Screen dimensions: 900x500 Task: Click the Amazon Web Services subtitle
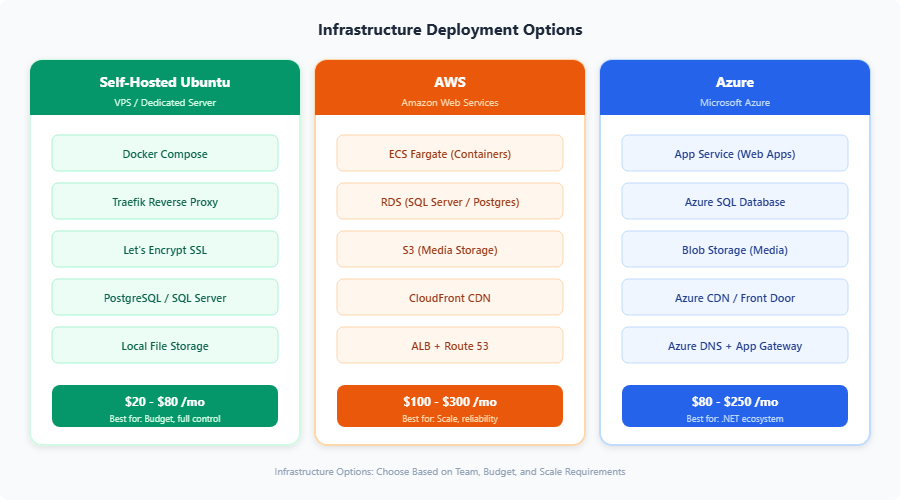pyautogui.click(x=450, y=103)
